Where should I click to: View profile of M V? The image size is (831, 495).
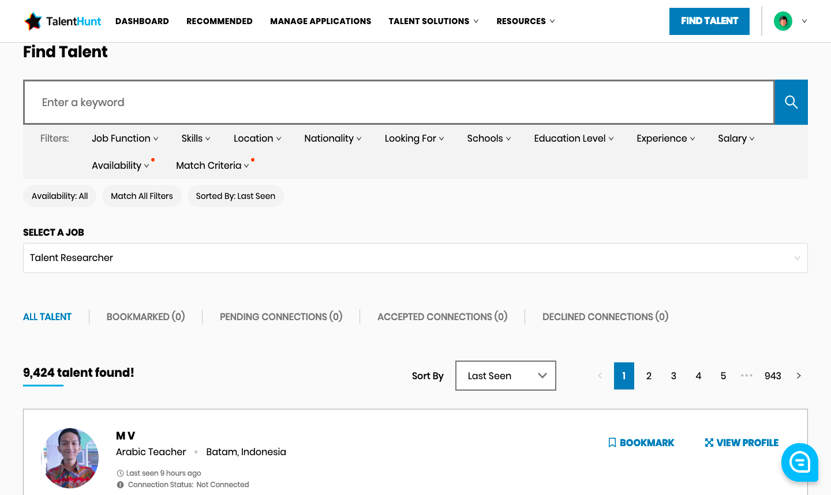(x=741, y=443)
